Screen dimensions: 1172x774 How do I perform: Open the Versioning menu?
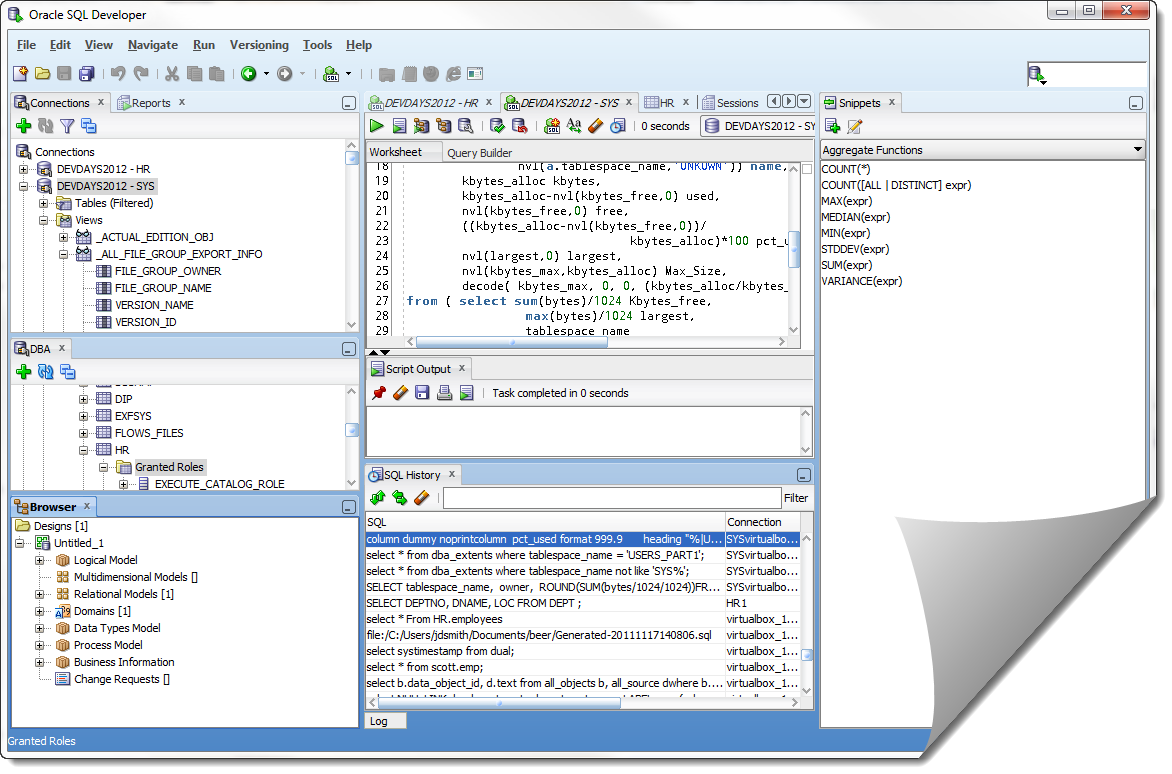coord(259,45)
